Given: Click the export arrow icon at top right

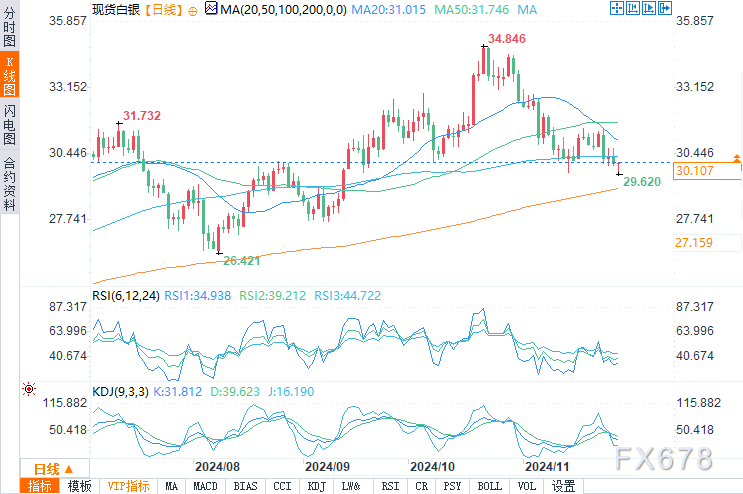Looking at the screenshot, I should pos(665,8).
